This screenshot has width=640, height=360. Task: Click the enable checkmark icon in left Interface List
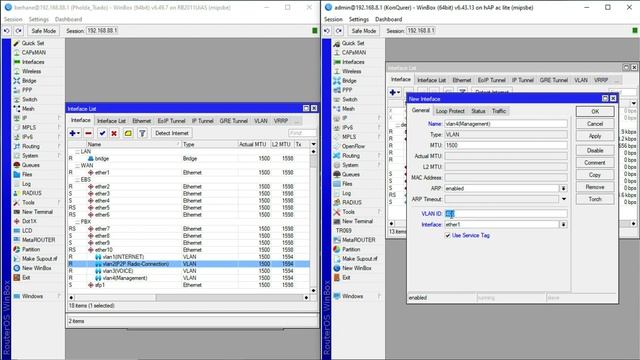pos(102,133)
